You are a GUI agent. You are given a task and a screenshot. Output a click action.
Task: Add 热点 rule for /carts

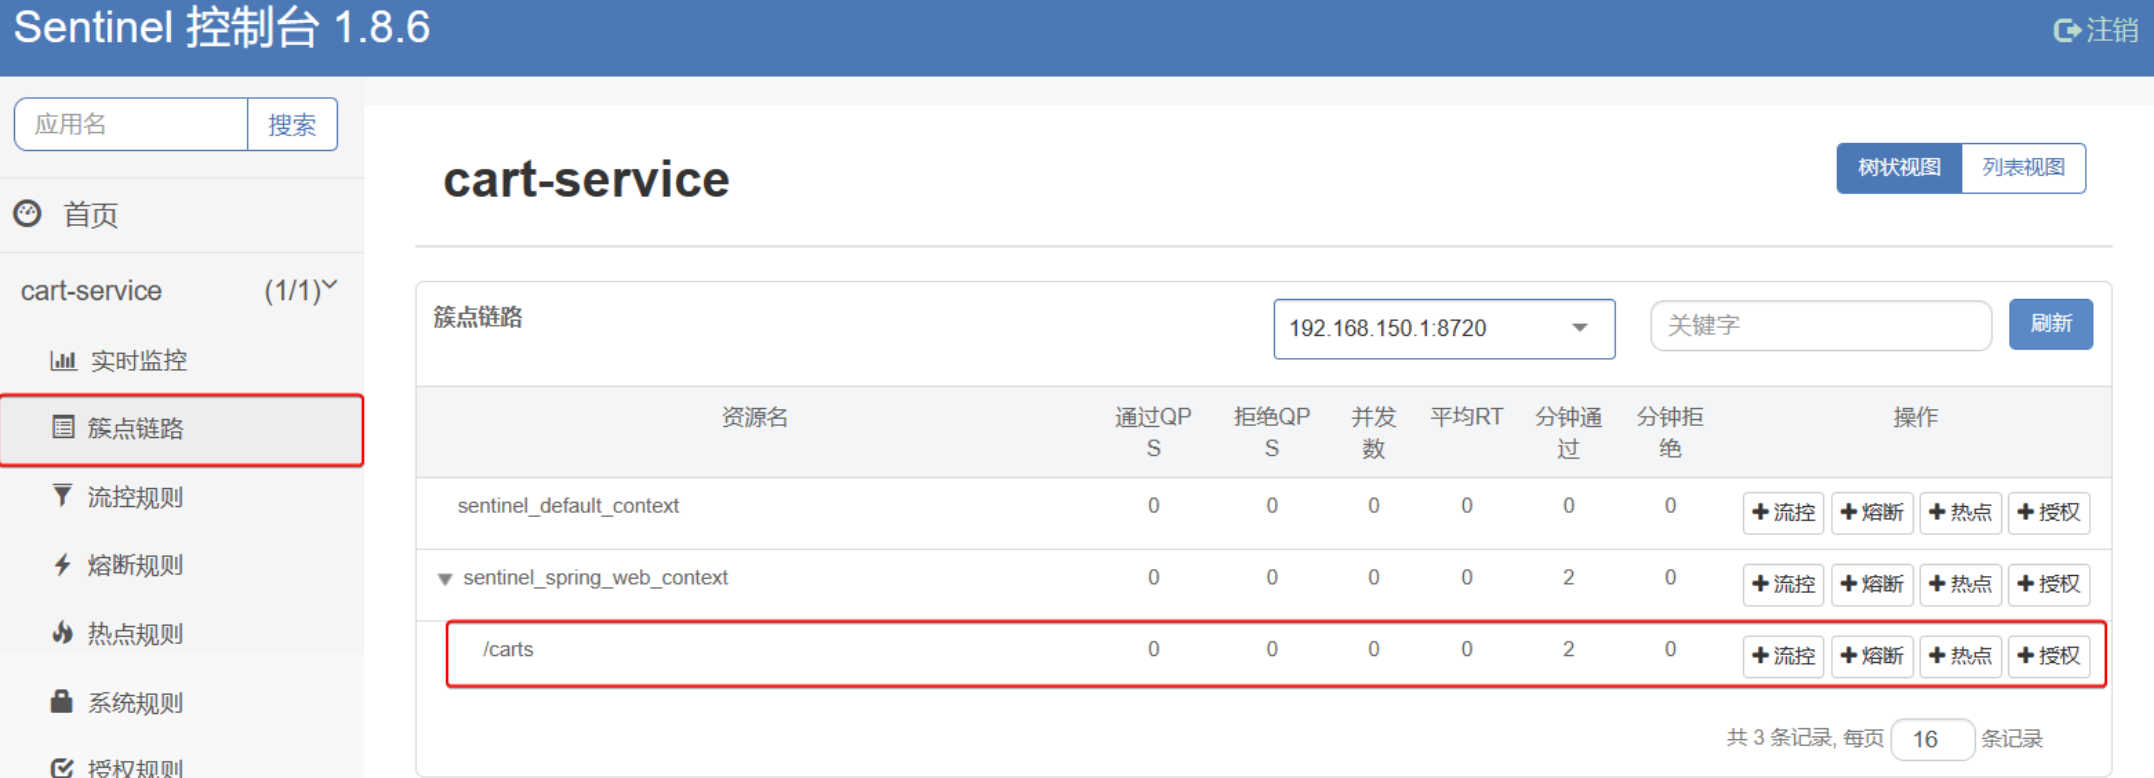(x=1960, y=656)
